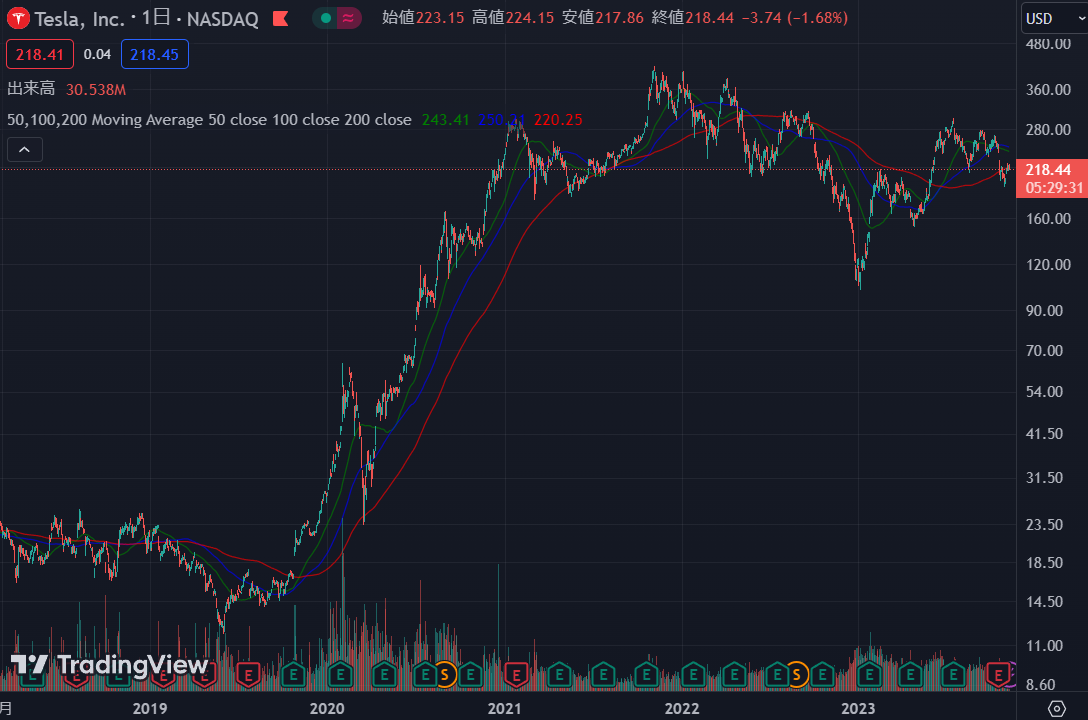
Task: Open the USD currency dropdown
Action: click(x=1054, y=19)
